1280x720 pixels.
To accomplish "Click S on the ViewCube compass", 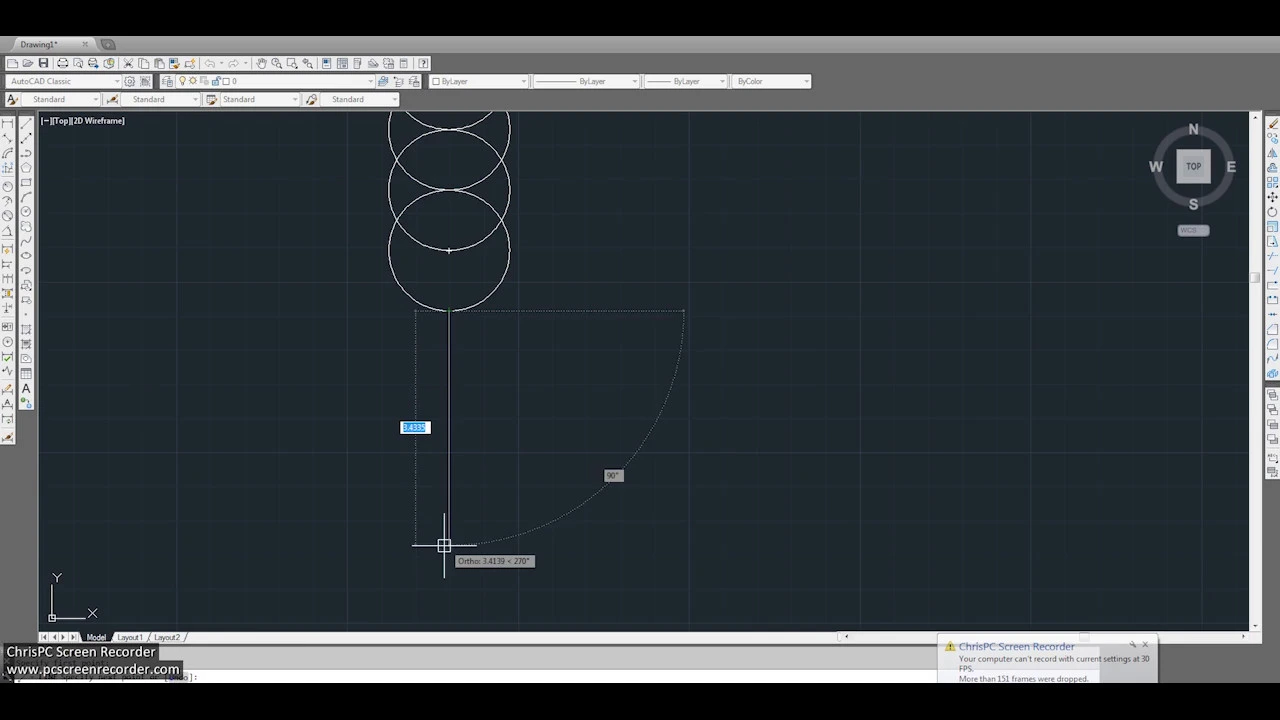I will pos(1193,204).
